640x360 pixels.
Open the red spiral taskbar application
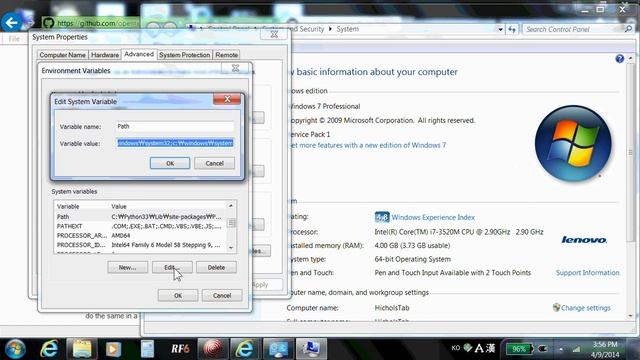tap(213, 349)
